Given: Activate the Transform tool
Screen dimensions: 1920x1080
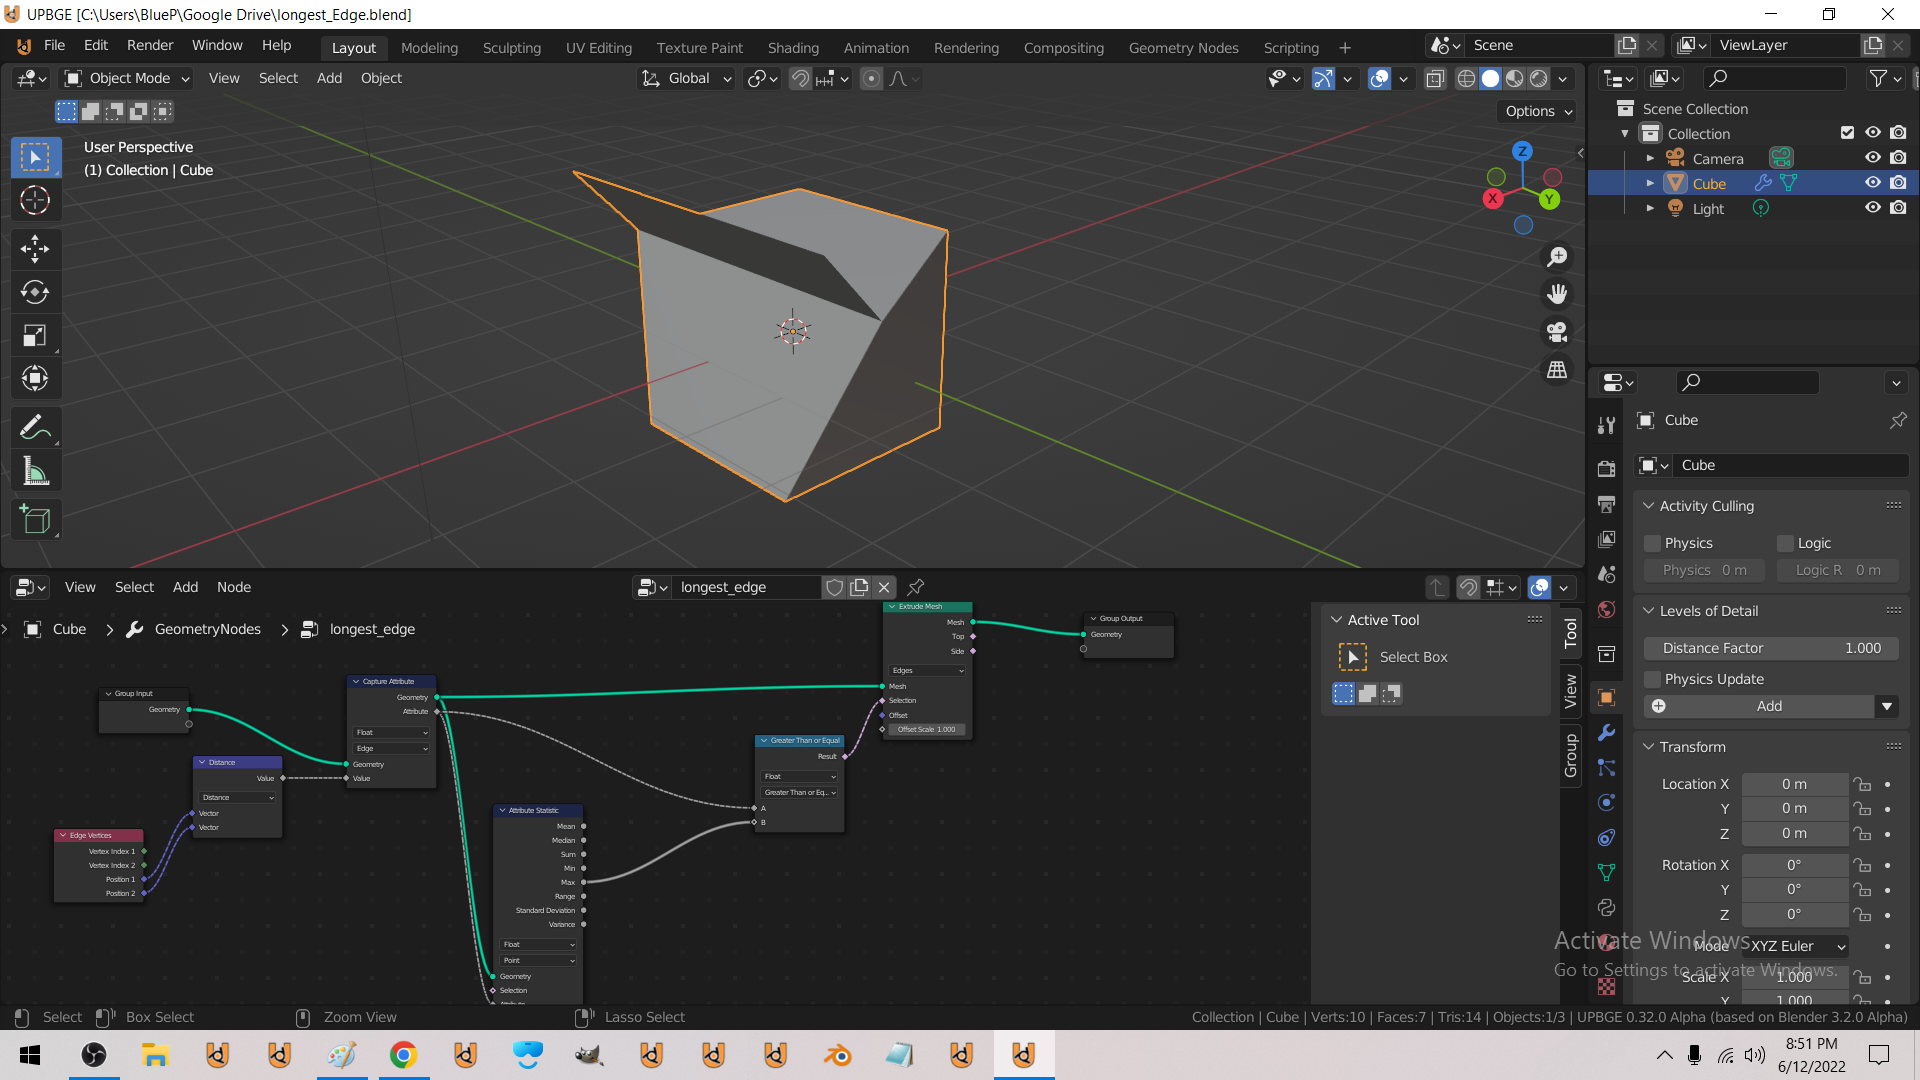Looking at the screenshot, I should [x=35, y=378].
